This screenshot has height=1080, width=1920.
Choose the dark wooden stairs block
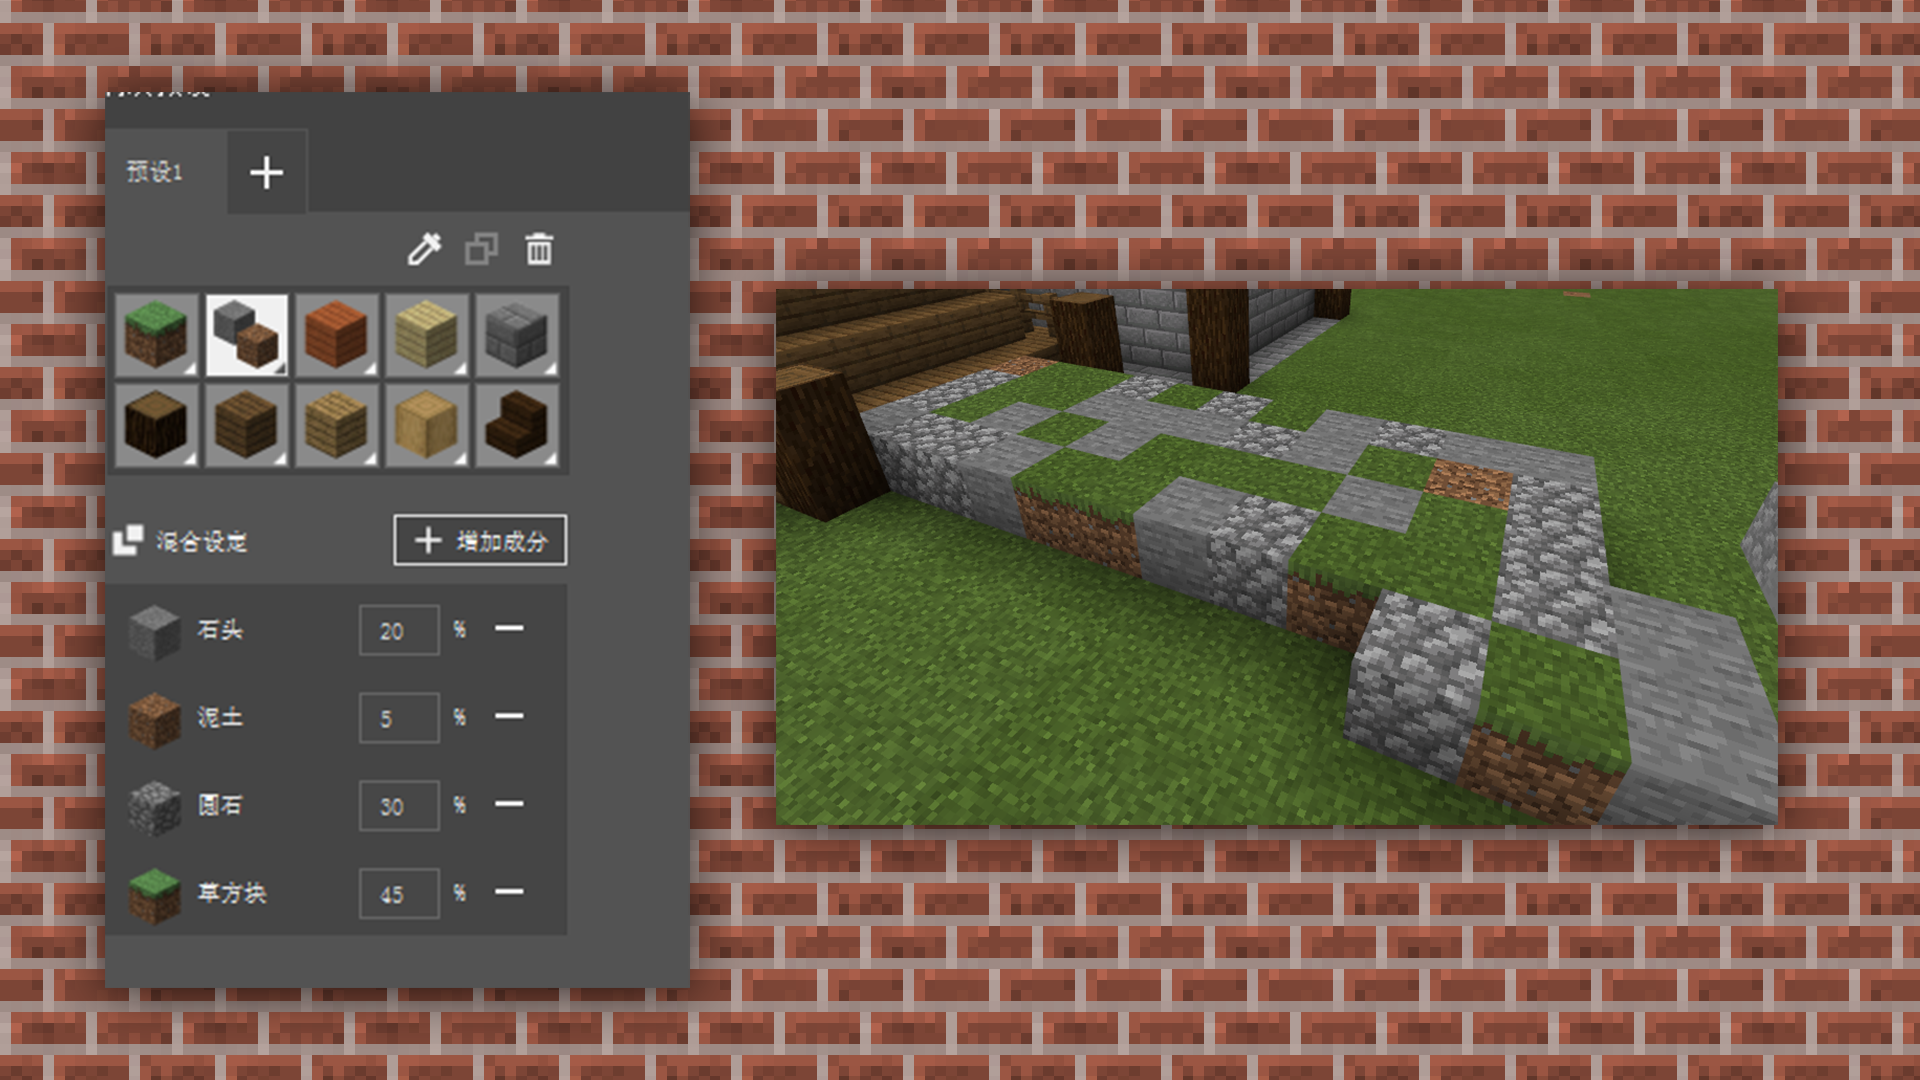click(x=516, y=425)
